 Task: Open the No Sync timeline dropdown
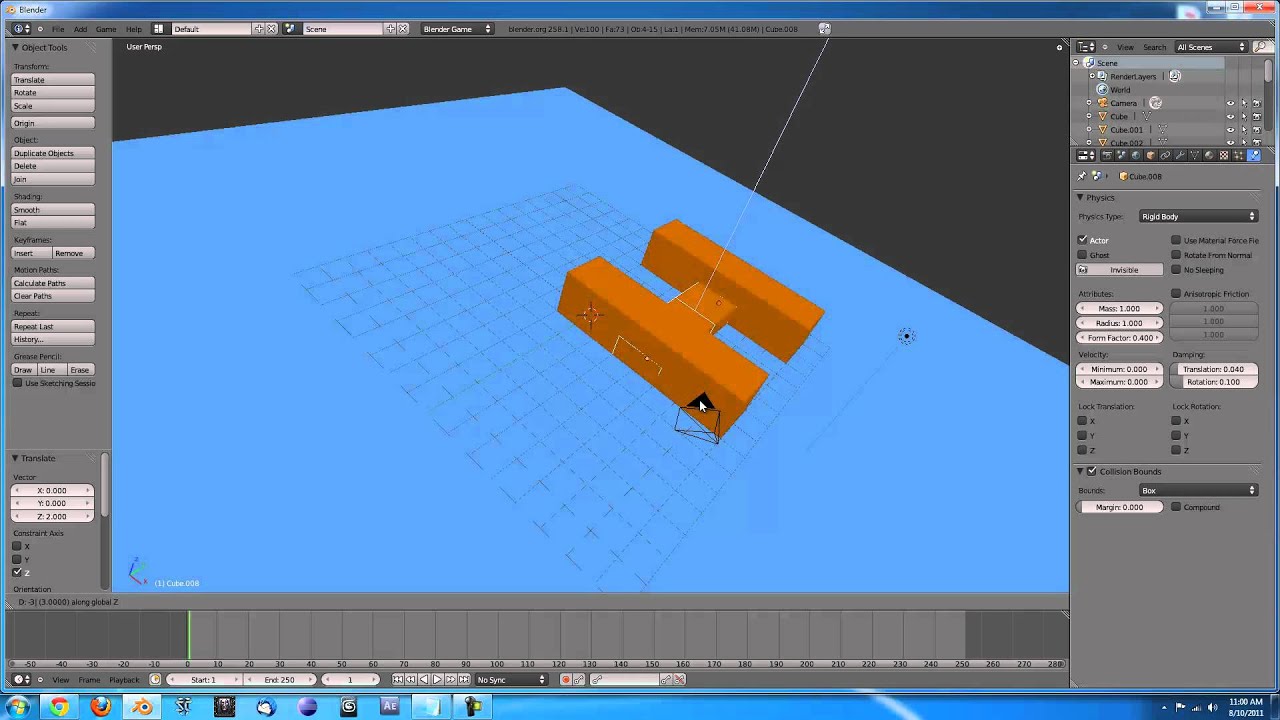[511, 680]
